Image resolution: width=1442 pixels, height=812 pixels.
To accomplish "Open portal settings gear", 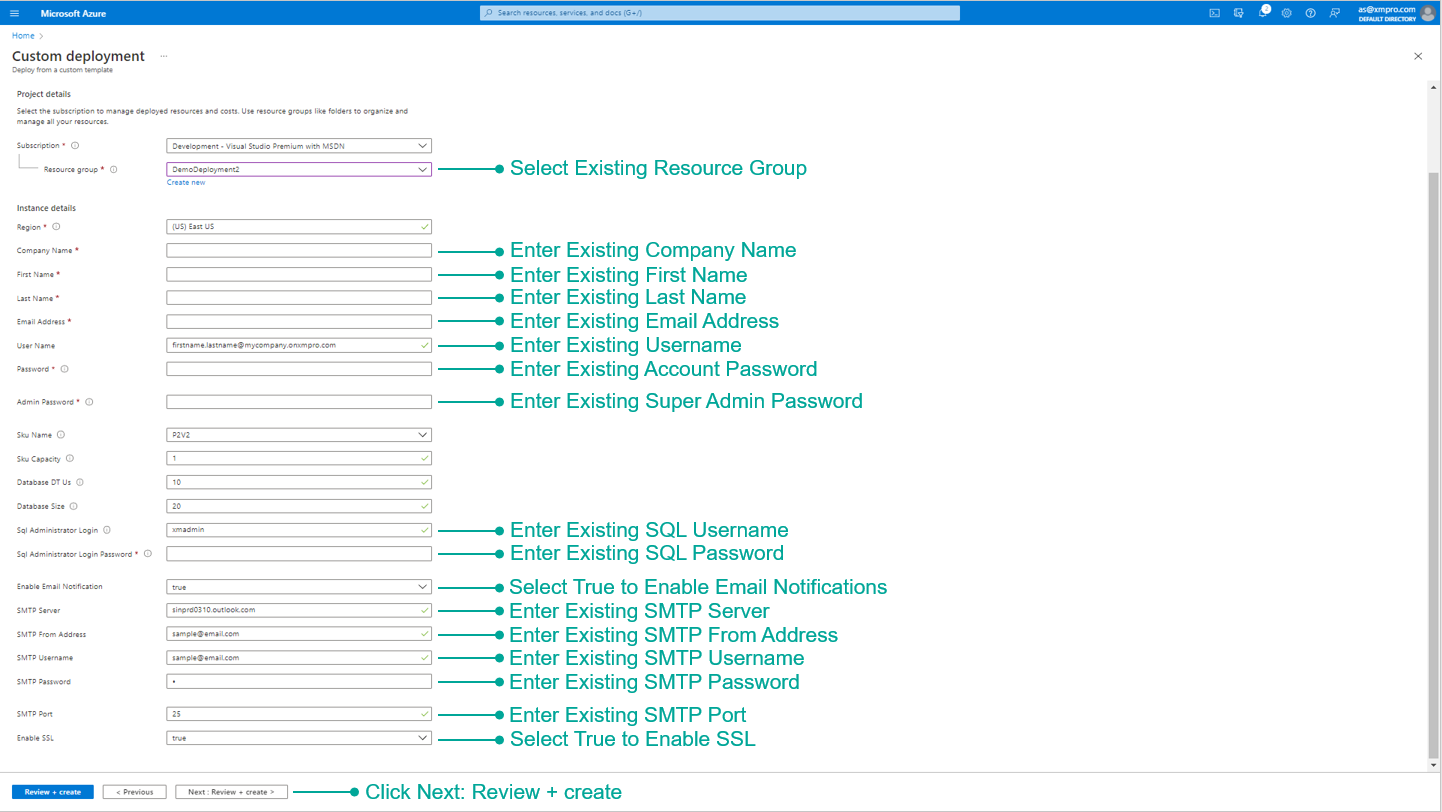I will pyautogui.click(x=1286, y=13).
